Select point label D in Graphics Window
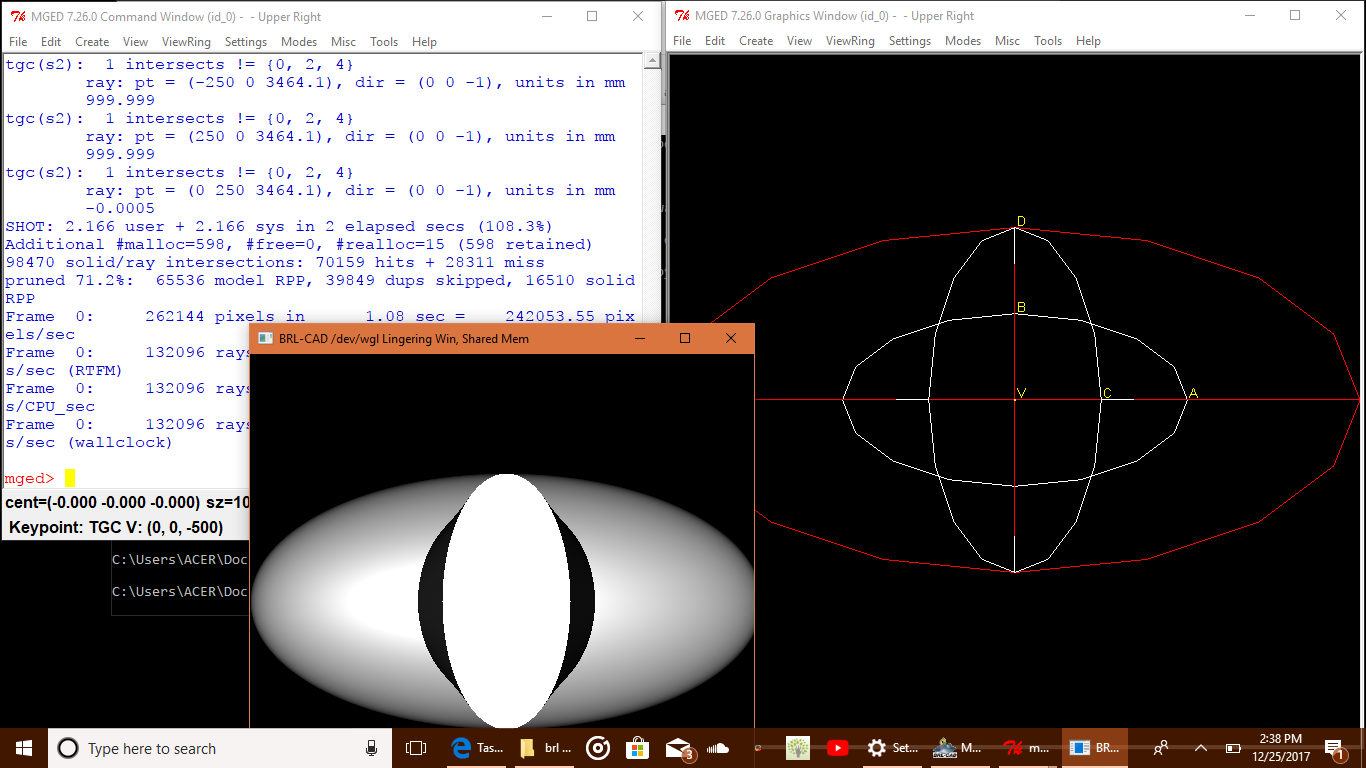 coord(1021,221)
